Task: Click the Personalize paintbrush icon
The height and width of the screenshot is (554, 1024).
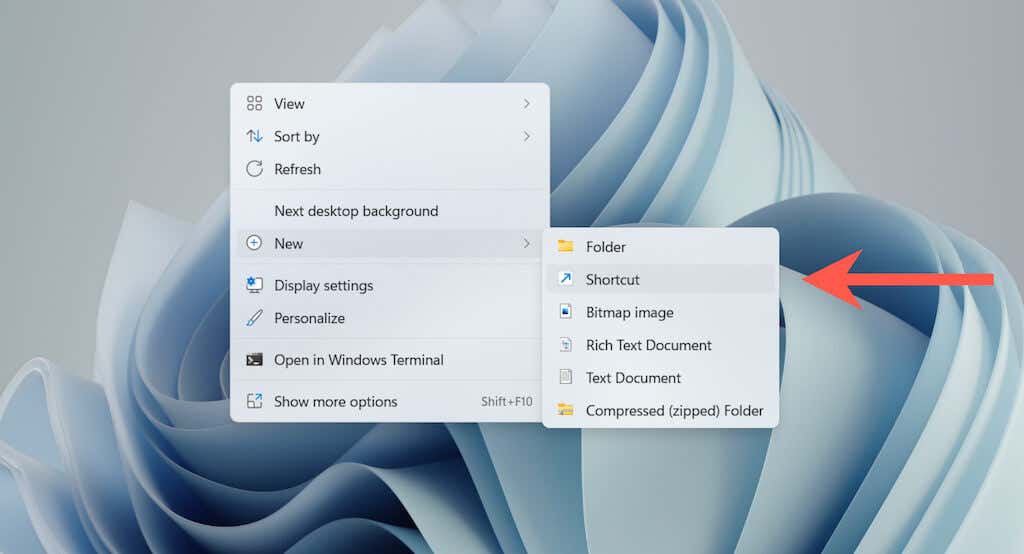Action: pos(254,318)
